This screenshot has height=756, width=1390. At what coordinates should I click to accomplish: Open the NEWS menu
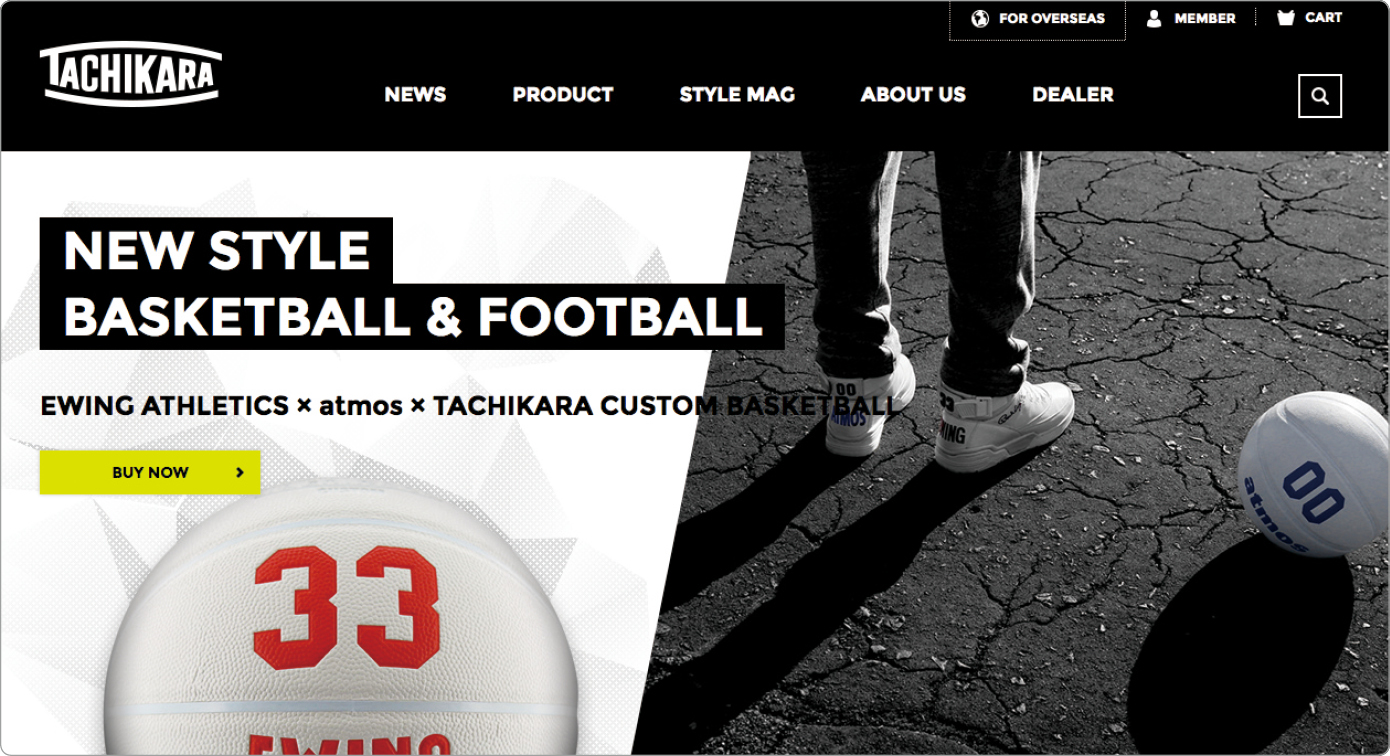coord(415,94)
